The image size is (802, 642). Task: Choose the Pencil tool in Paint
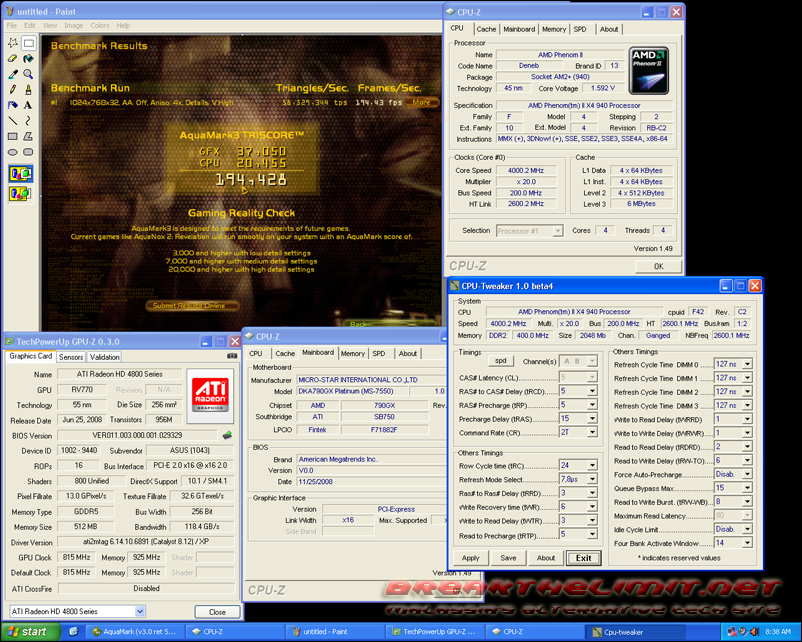click(x=13, y=90)
